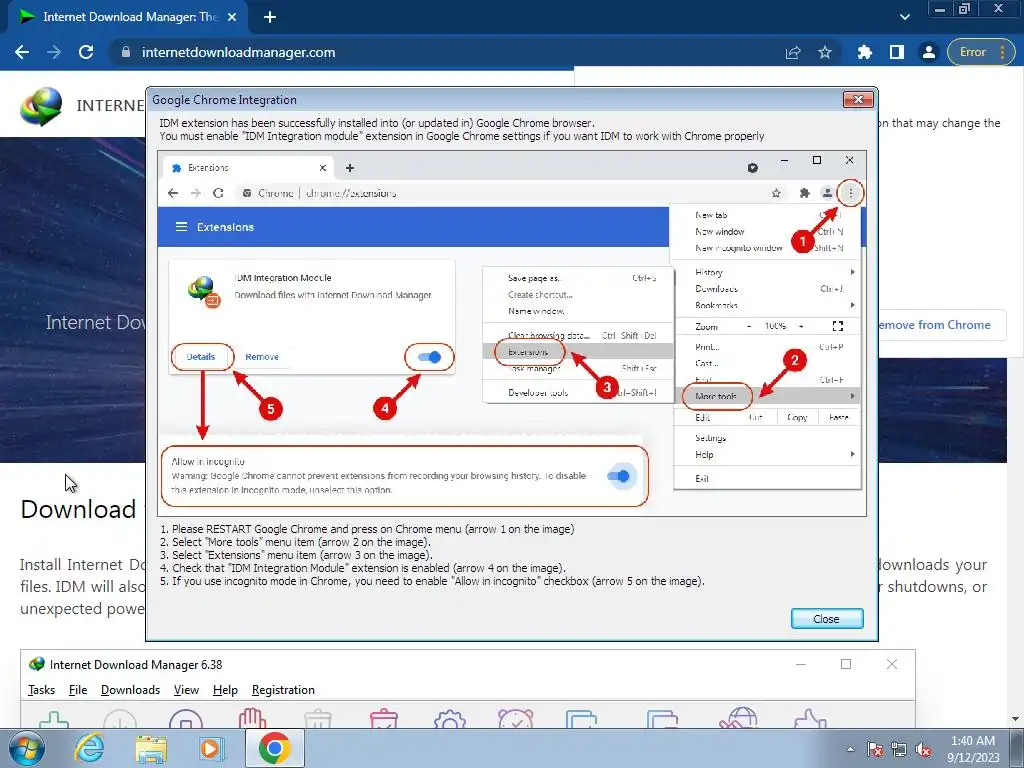Click the muted volume tray icon
1024x768 pixels.
[923, 749]
